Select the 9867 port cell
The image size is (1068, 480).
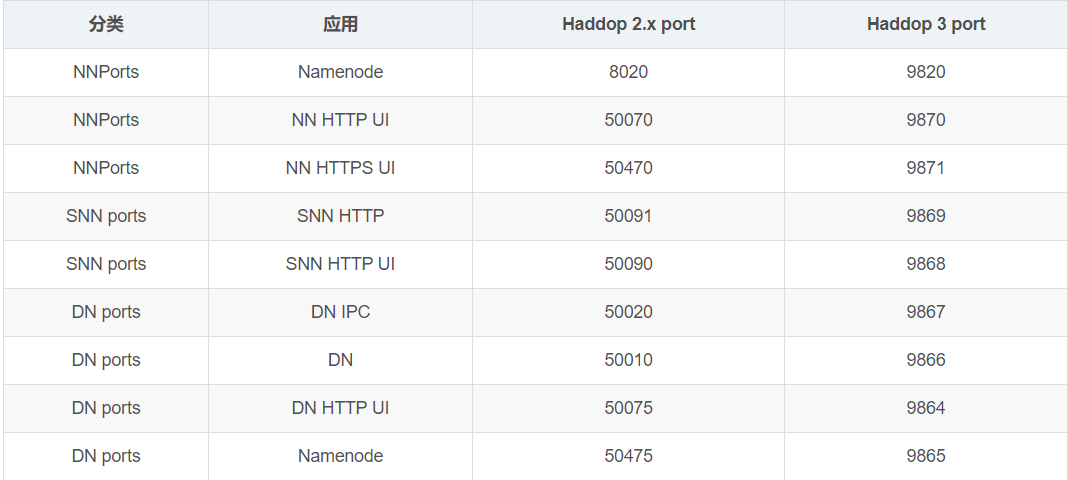point(926,312)
